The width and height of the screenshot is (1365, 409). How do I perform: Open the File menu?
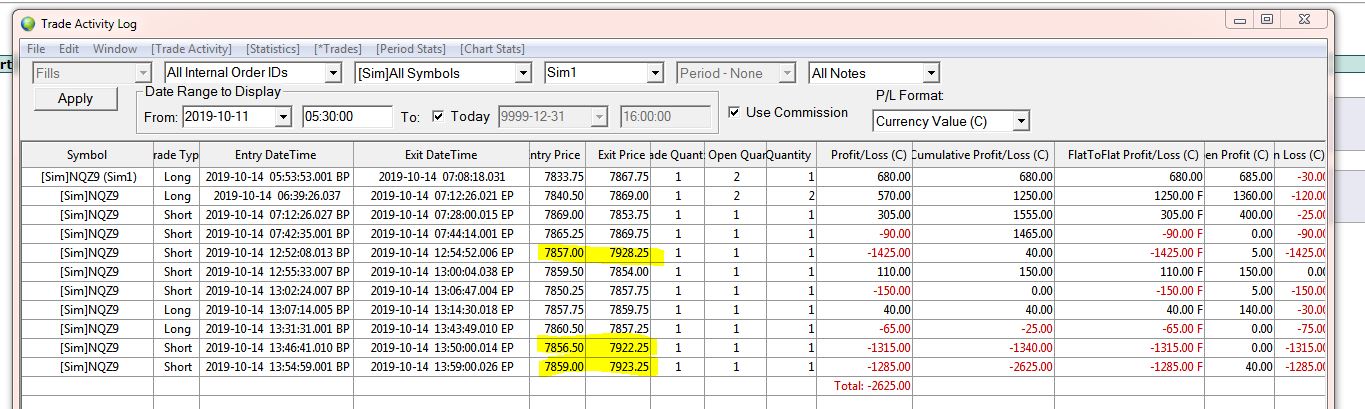(x=36, y=49)
